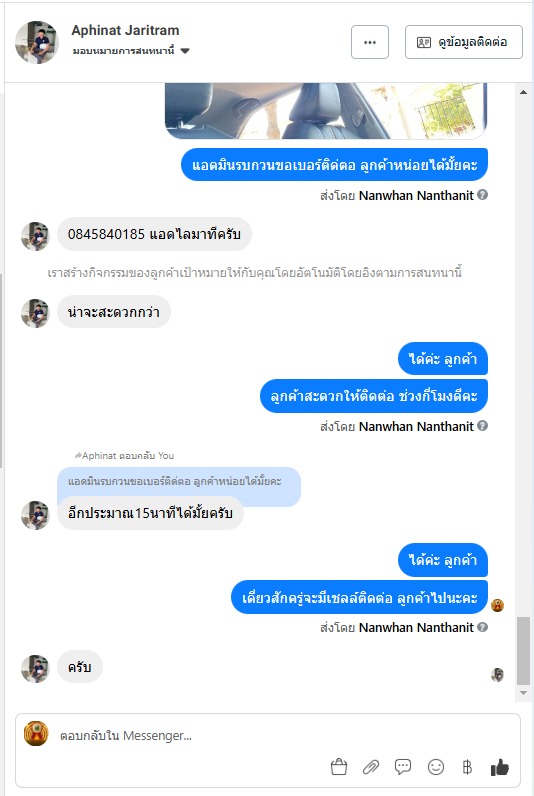534x796 pixels.
Task: Click the quoted reply message preview
Action: coord(179,482)
